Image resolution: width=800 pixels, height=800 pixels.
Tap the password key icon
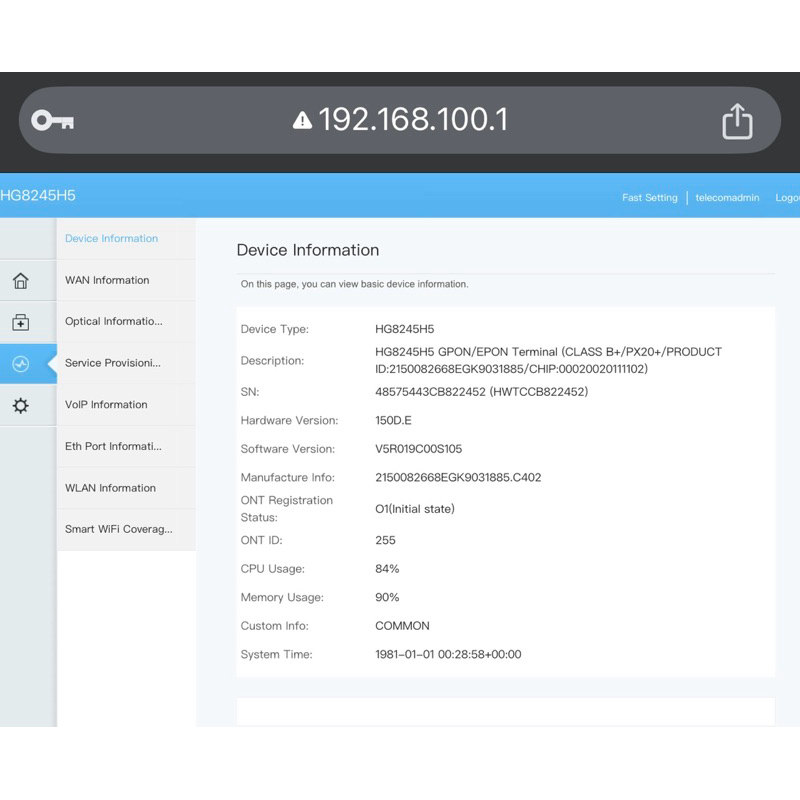coord(52,121)
